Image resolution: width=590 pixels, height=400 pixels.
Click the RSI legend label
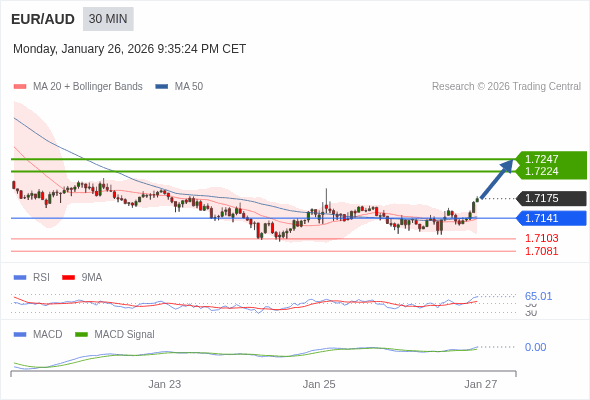(x=41, y=278)
